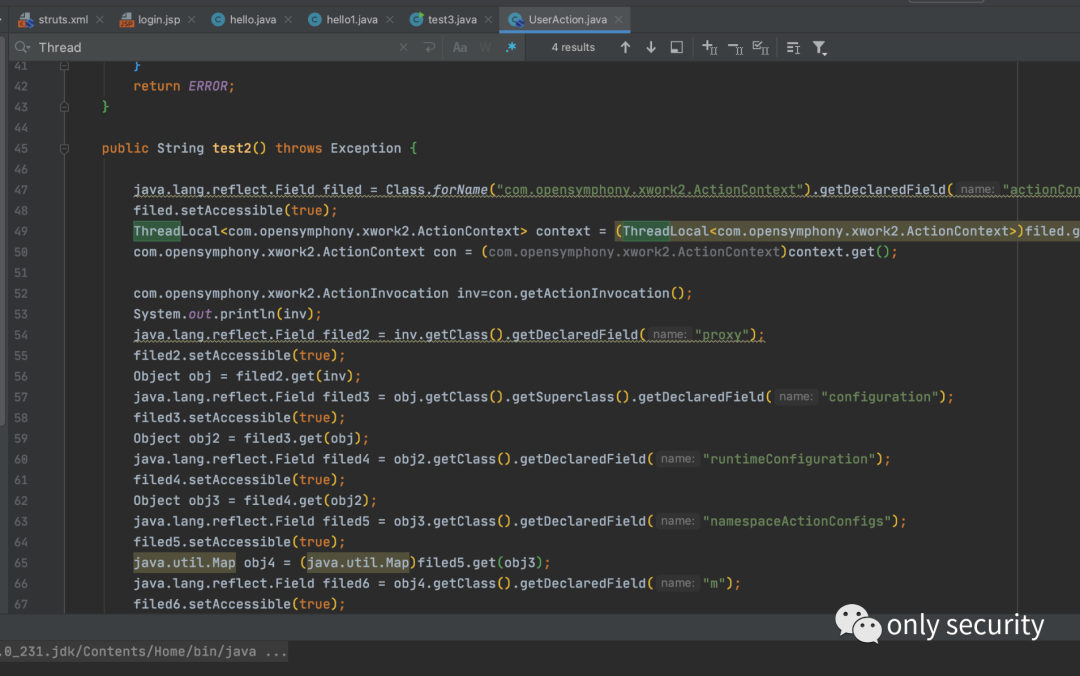Click 'inv=con.getActionInvocation();' on line 52
The width and height of the screenshot is (1080, 676).
pos(574,293)
